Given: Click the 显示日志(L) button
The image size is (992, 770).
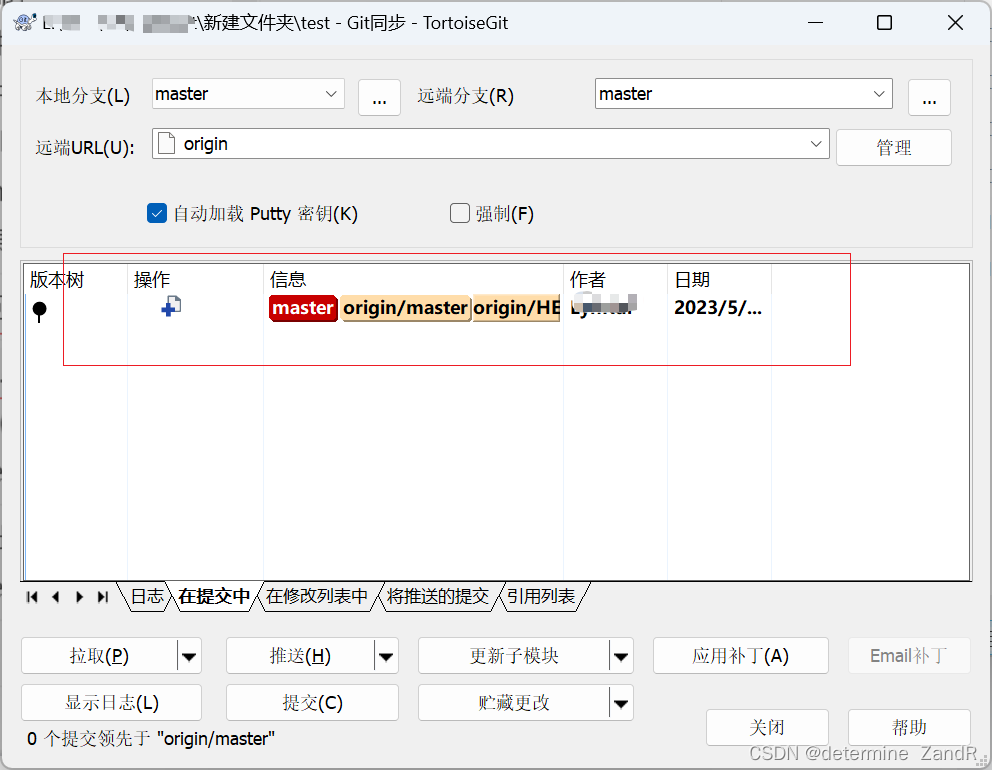Looking at the screenshot, I should coord(111,703).
